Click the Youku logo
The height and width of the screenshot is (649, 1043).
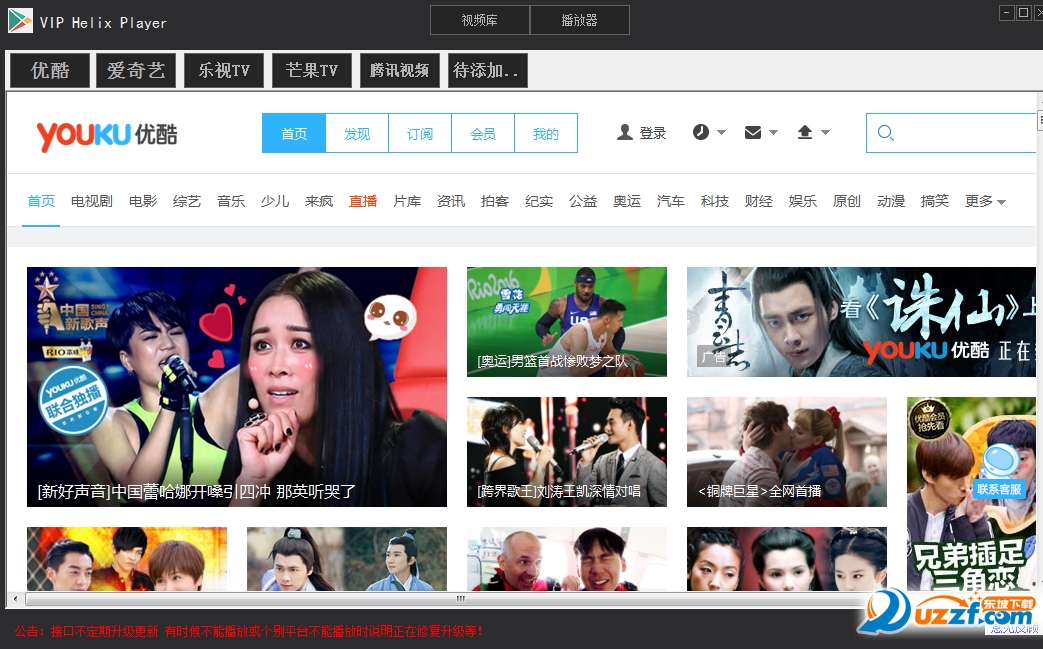pos(107,135)
